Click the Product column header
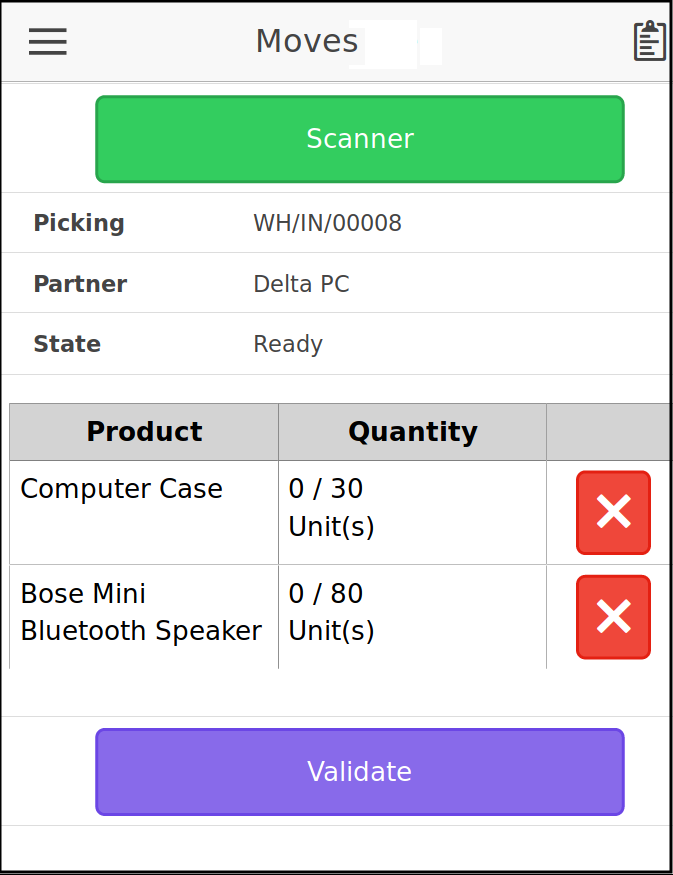 click(x=144, y=432)
